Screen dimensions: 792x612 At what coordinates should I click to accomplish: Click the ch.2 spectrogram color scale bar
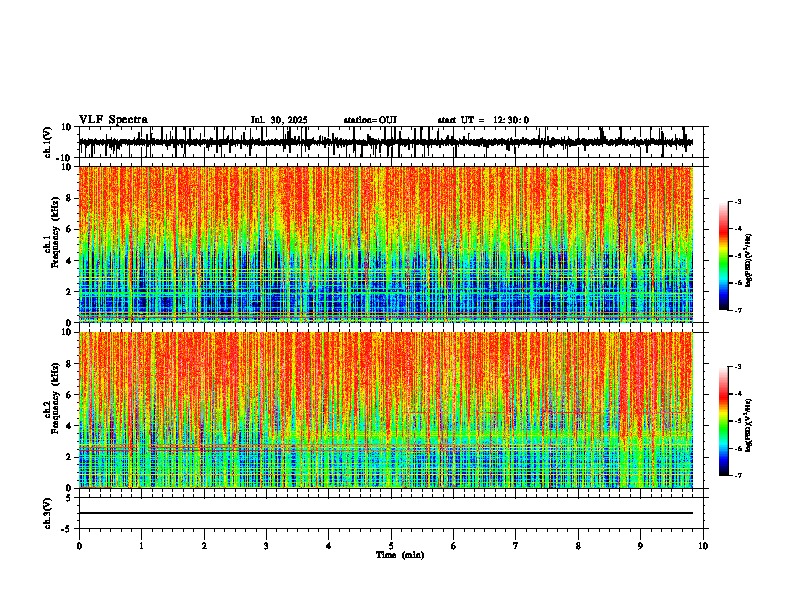click(724, 421)
